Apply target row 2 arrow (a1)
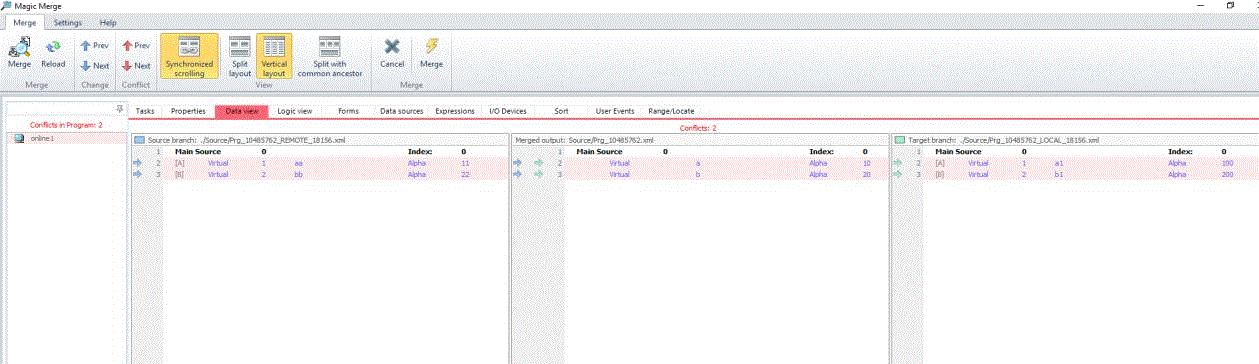Image resolution: width=1259 pixels, height=364 pixels. pyautogui.click(x=897, y=162)
